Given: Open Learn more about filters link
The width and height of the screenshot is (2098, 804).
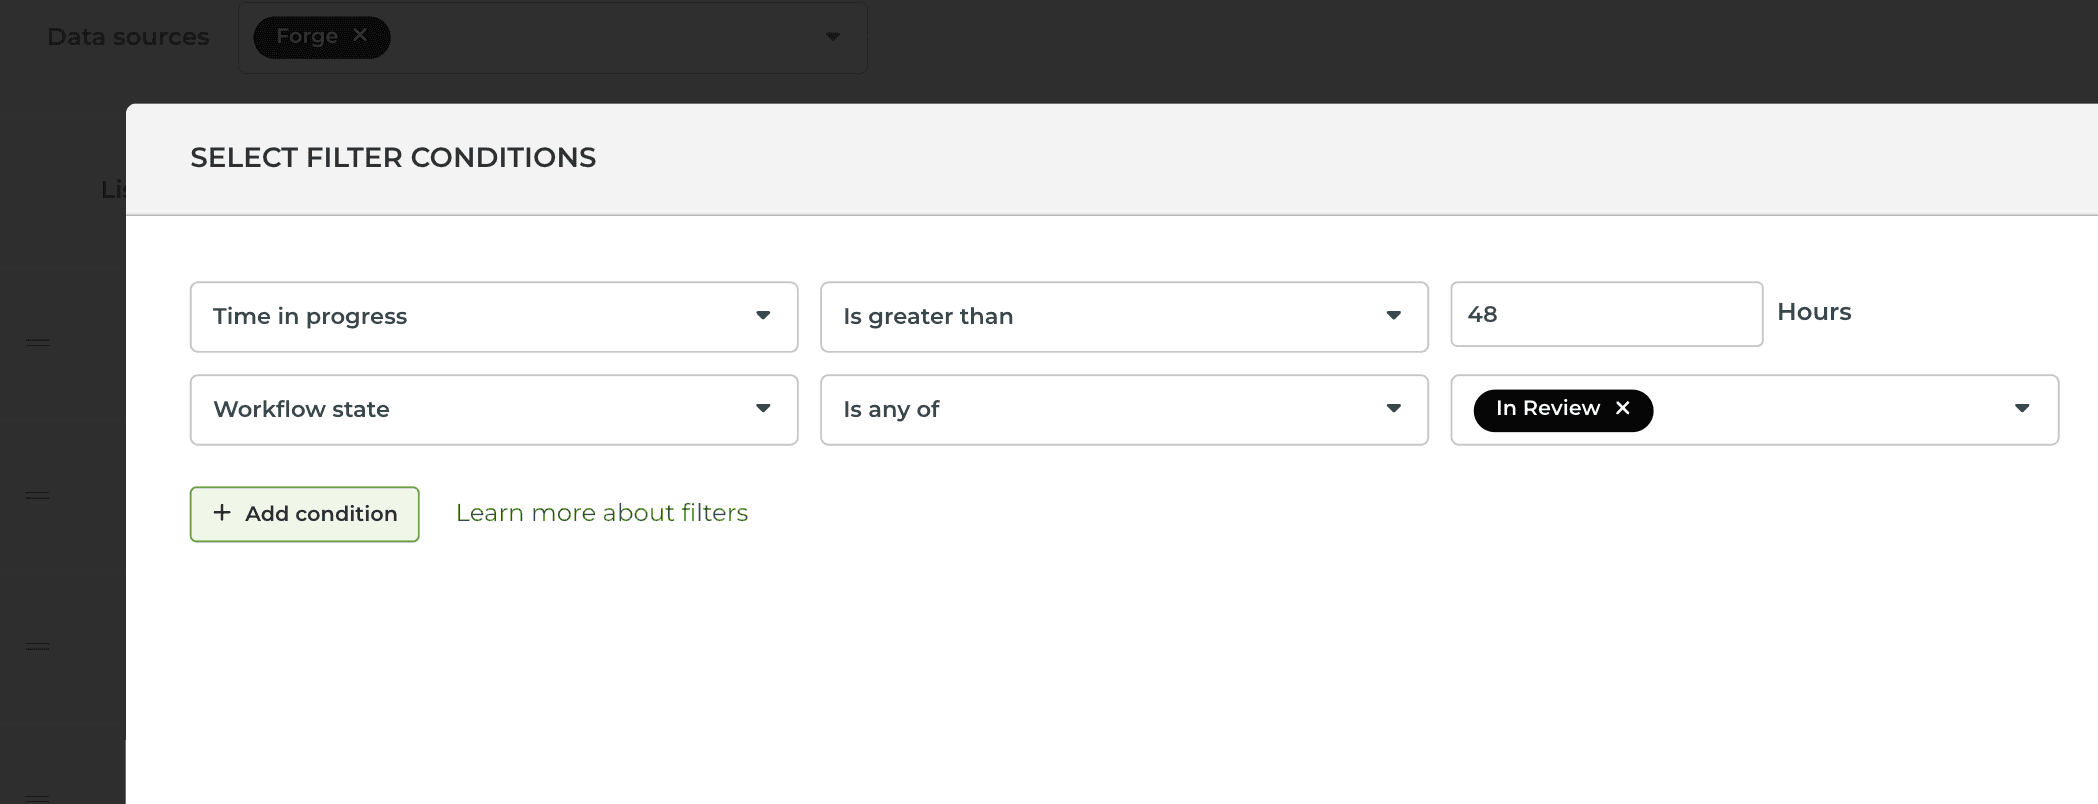Looking at the screenshot, I should [601, 513].
